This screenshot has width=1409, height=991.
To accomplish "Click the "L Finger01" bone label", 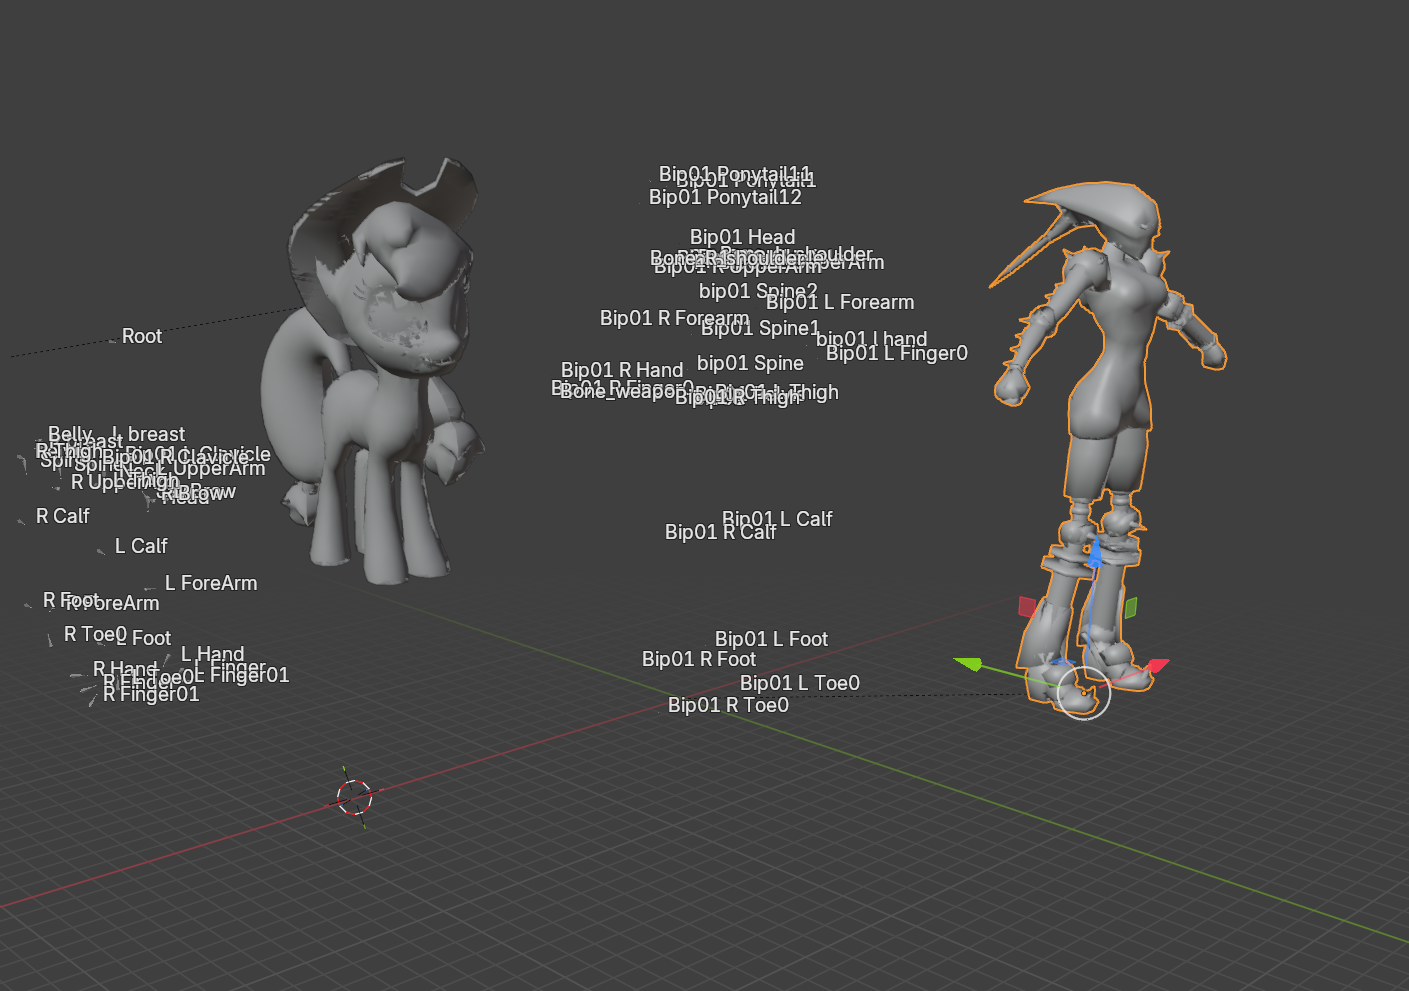I will (241, 675).
